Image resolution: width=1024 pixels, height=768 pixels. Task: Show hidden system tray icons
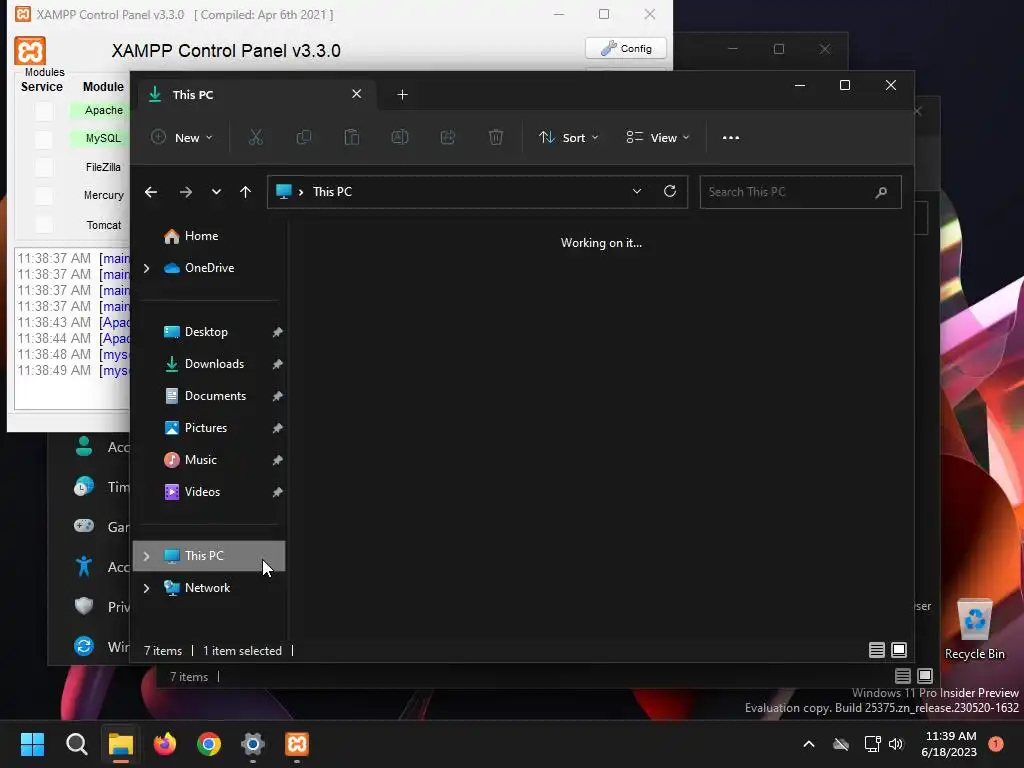click(808, 744)
